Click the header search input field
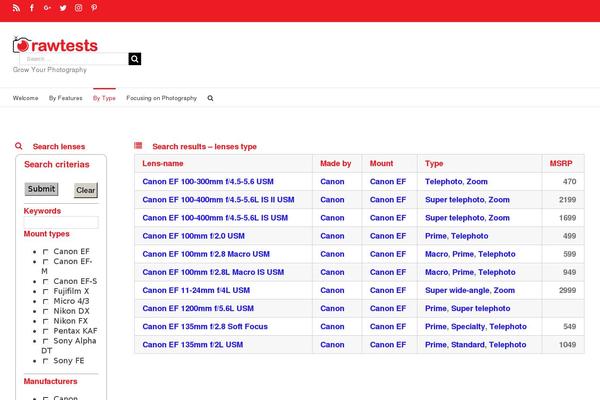The image size is (600, 400). tap(74, 59)
